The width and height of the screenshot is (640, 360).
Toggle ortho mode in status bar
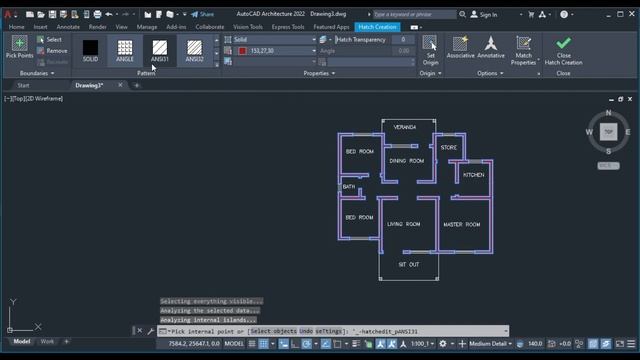coord(295,344)
